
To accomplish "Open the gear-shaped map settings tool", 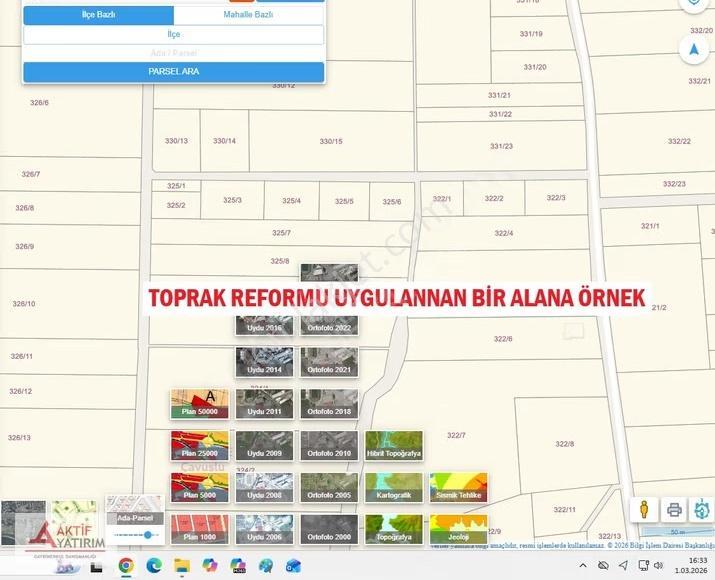I will [701, 509].
